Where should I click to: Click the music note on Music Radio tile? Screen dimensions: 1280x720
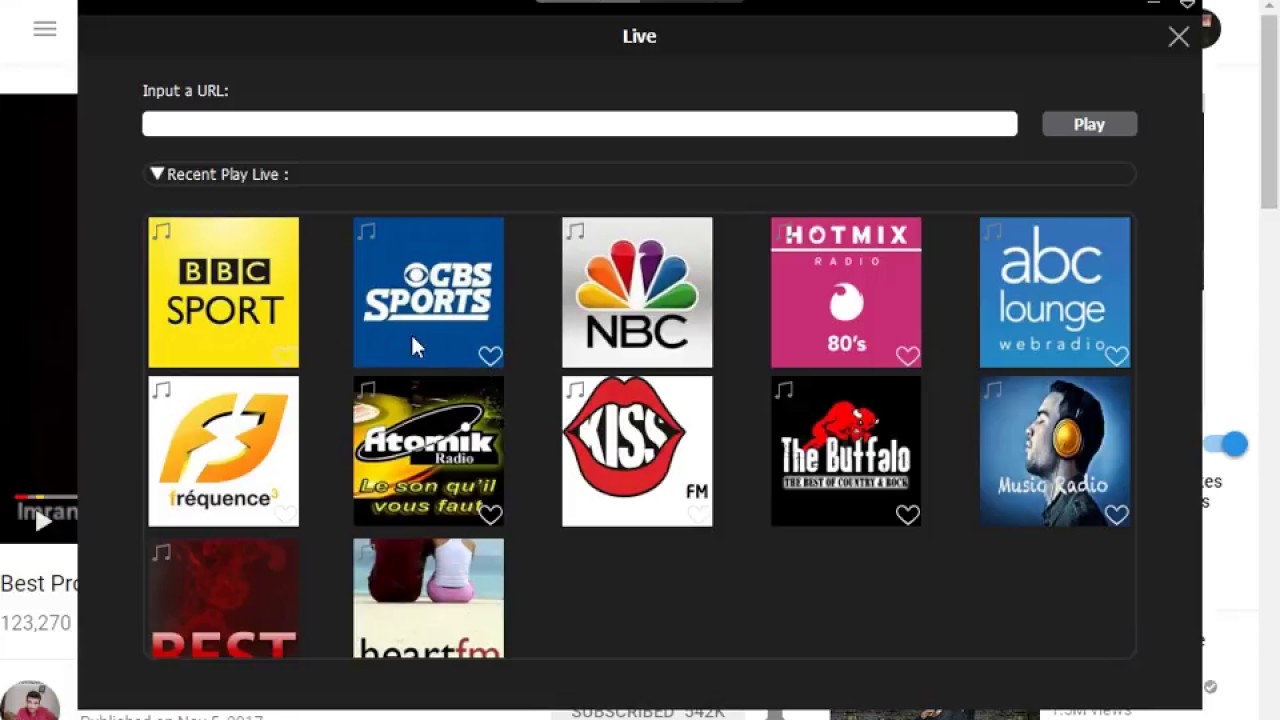(993, 390)
